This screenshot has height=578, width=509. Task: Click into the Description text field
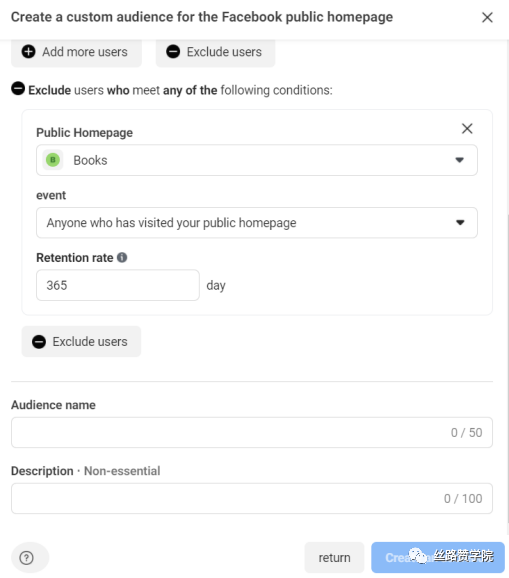click(x=252, y=498)
